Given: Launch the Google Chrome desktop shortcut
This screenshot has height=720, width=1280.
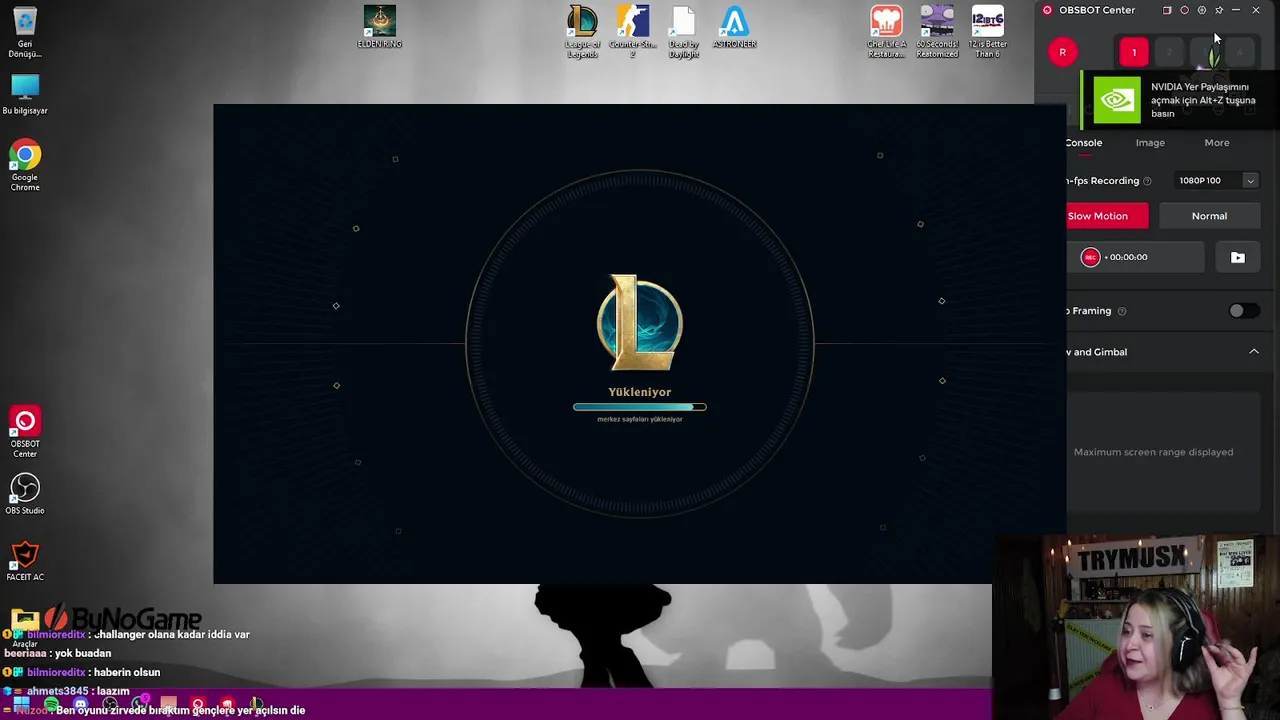Looking at the screenshot, I should pyautogui.click(x=25, y=165).
